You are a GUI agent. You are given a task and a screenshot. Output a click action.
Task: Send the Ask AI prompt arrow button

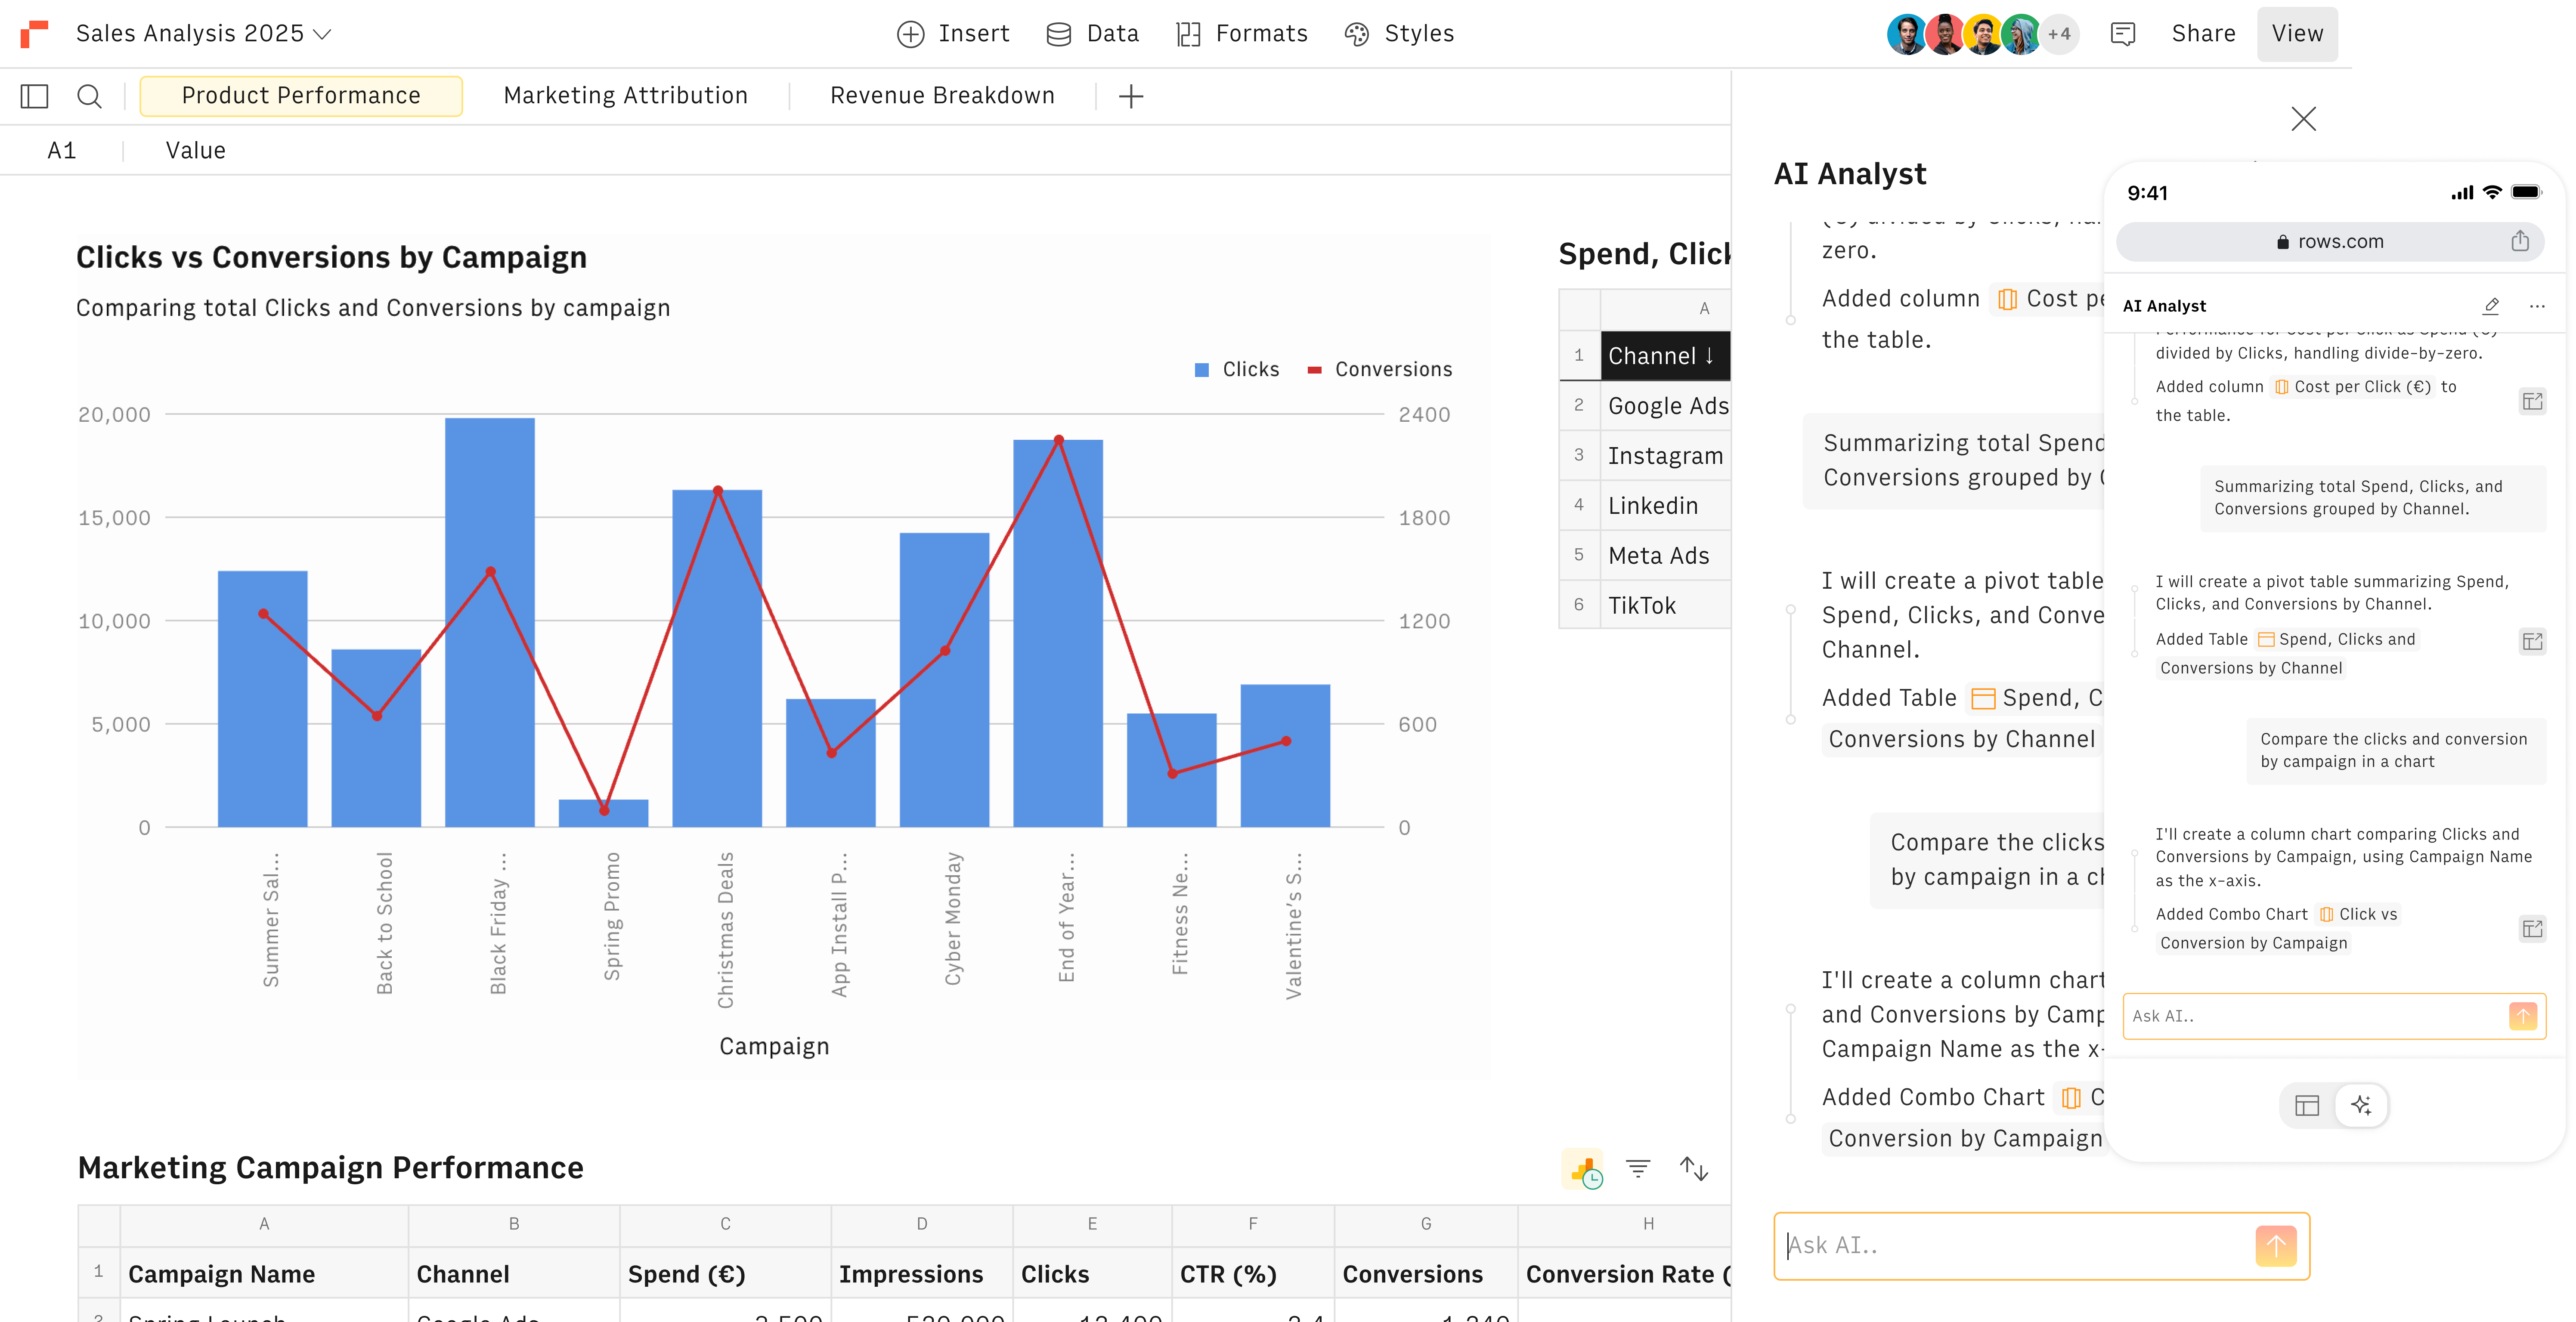(x=2275, y=1245)
